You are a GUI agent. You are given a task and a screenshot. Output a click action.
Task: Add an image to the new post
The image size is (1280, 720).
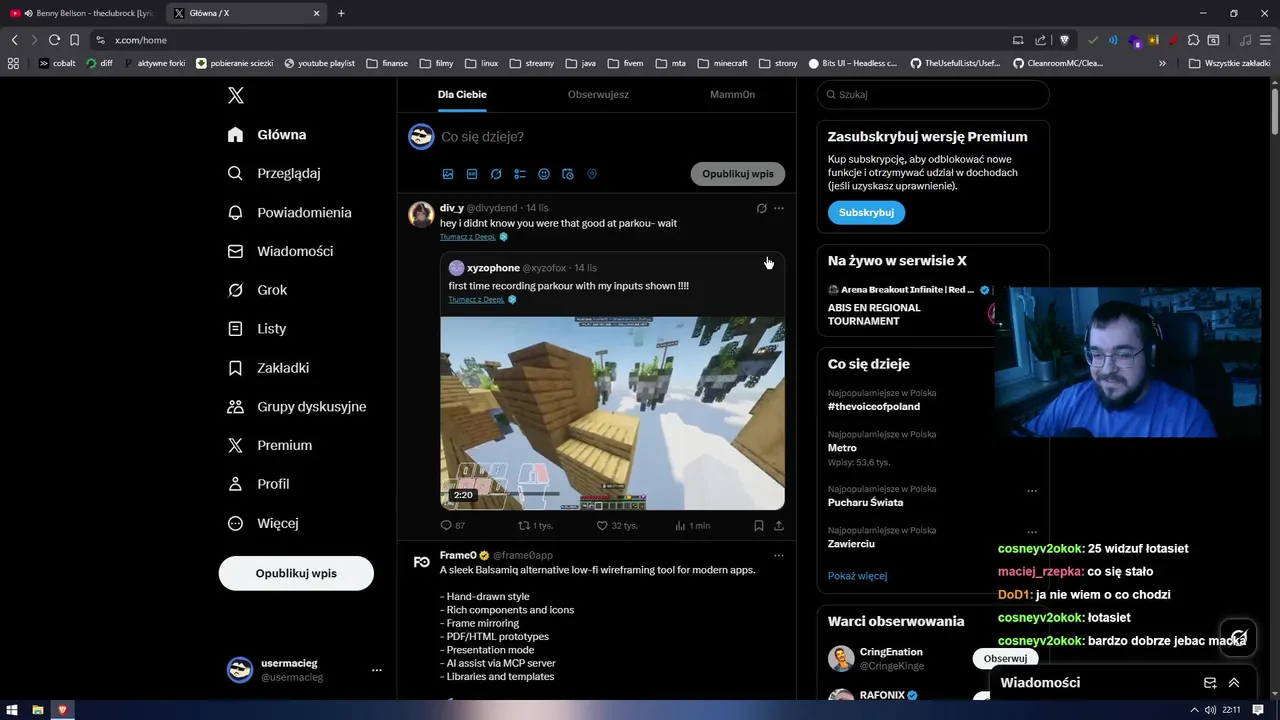click(x=448, y=174)
